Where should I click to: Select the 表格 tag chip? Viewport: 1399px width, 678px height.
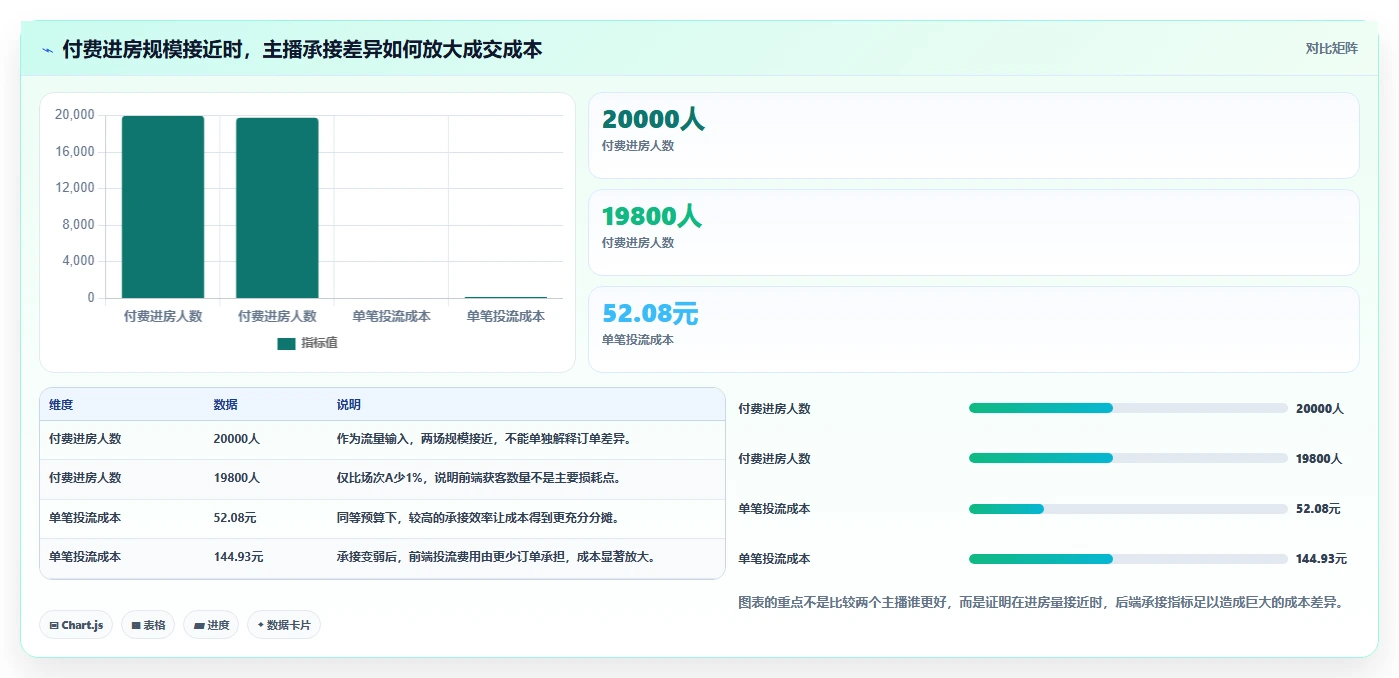pos(148,625)
